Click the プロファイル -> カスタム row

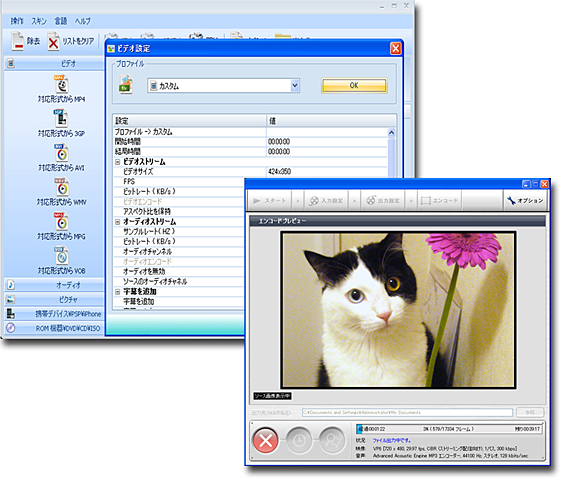[251, 132]
